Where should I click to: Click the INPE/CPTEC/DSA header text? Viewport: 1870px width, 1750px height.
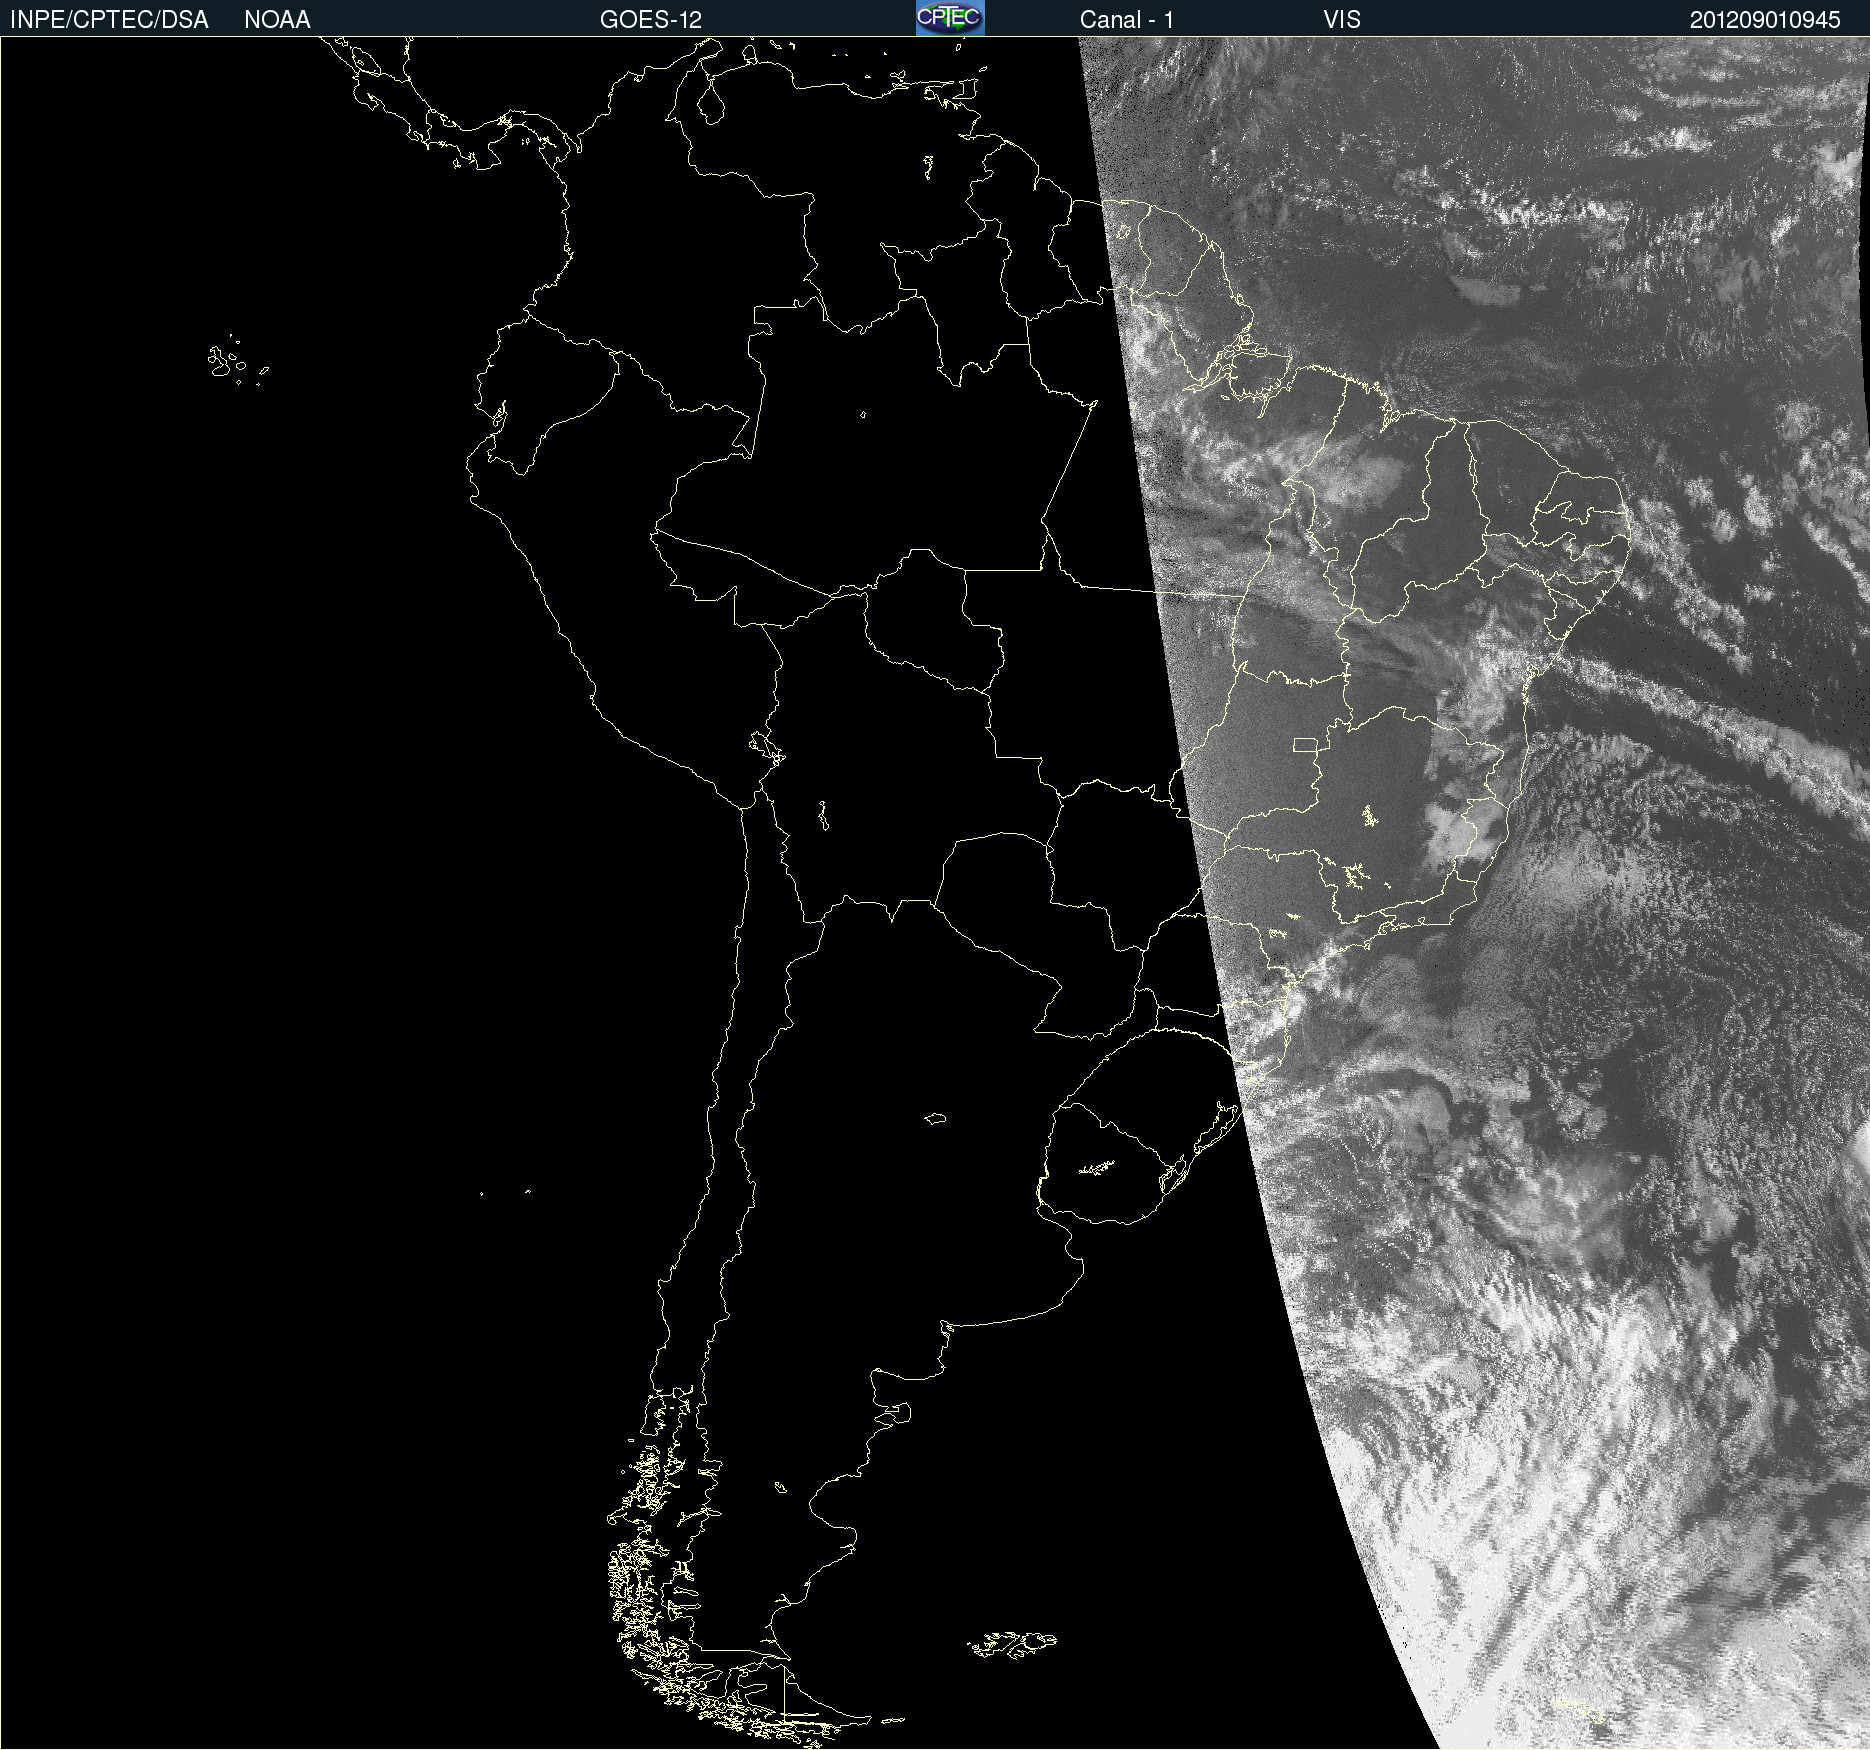(x=109, y=20)
